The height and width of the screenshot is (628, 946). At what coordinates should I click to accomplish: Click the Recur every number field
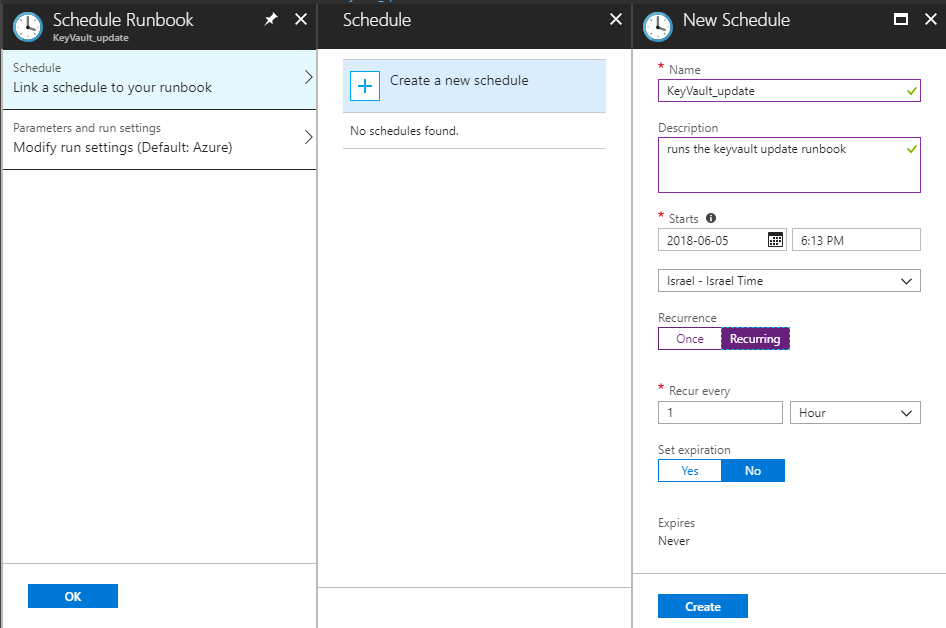pyautogui.click(x=720, y=413)
